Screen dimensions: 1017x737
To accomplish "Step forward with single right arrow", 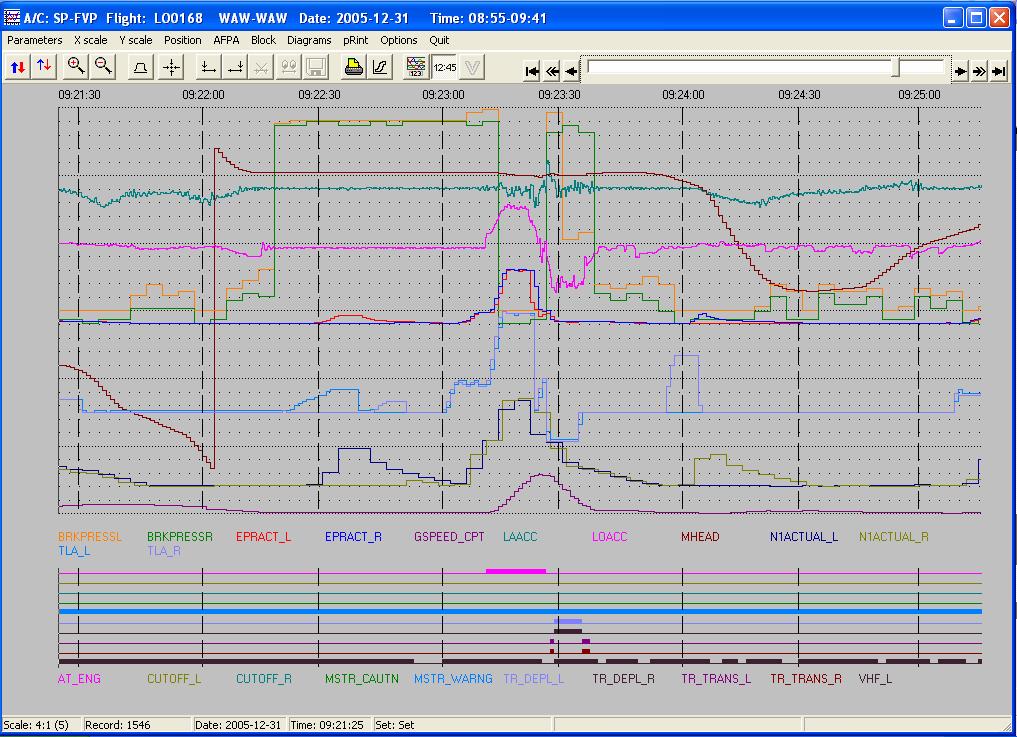I will pyautogui.click(x=961, y=71).
